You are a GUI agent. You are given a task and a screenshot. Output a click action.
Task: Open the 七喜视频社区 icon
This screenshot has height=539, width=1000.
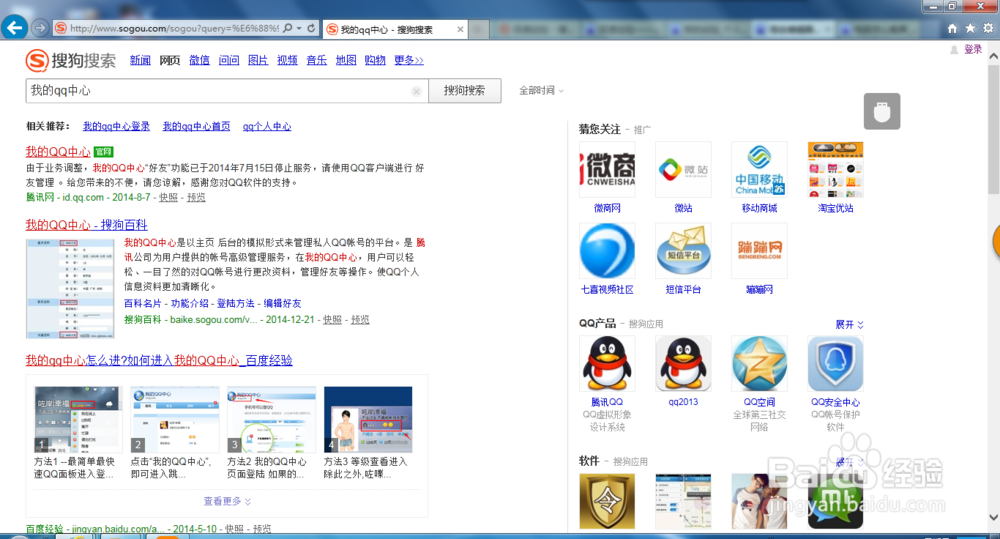[607, 251]
